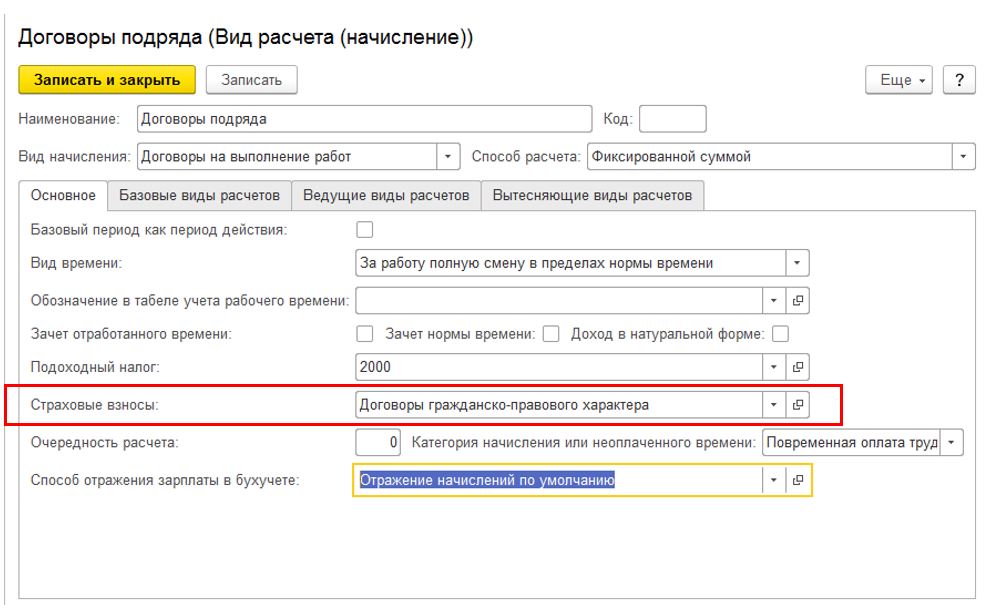Toggle Зачет отработанного времени checkbox

tap(365, 334)
